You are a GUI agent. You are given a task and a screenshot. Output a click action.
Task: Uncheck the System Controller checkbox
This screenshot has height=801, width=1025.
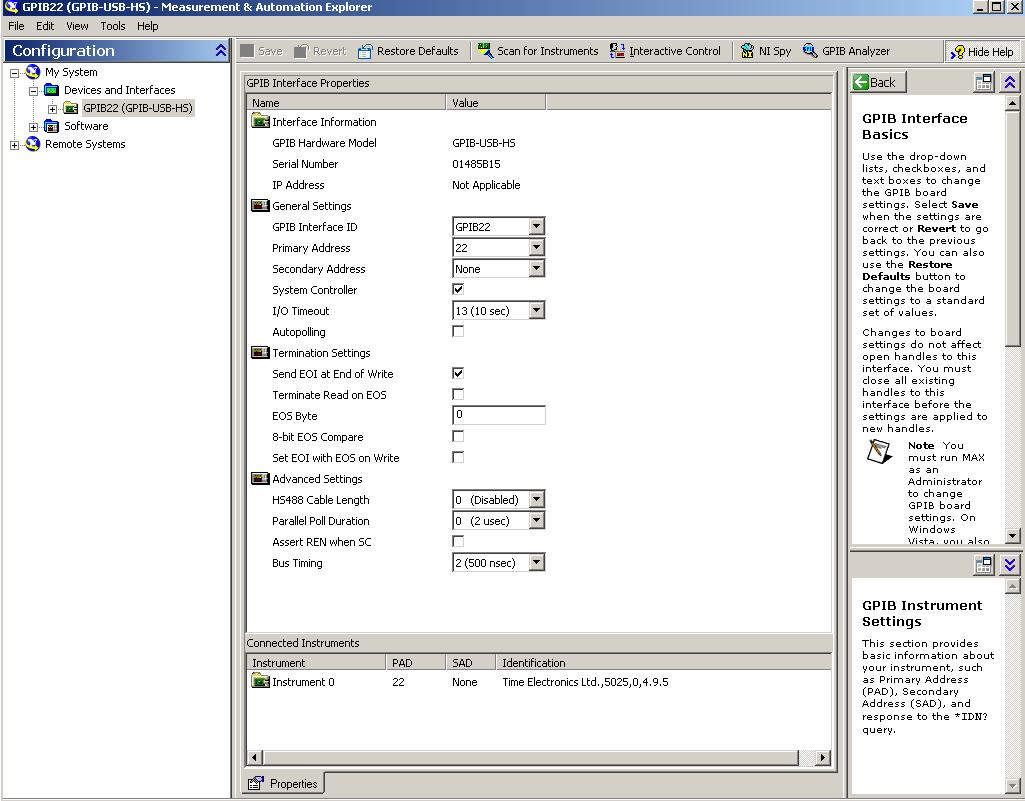(x=458, y=290)
